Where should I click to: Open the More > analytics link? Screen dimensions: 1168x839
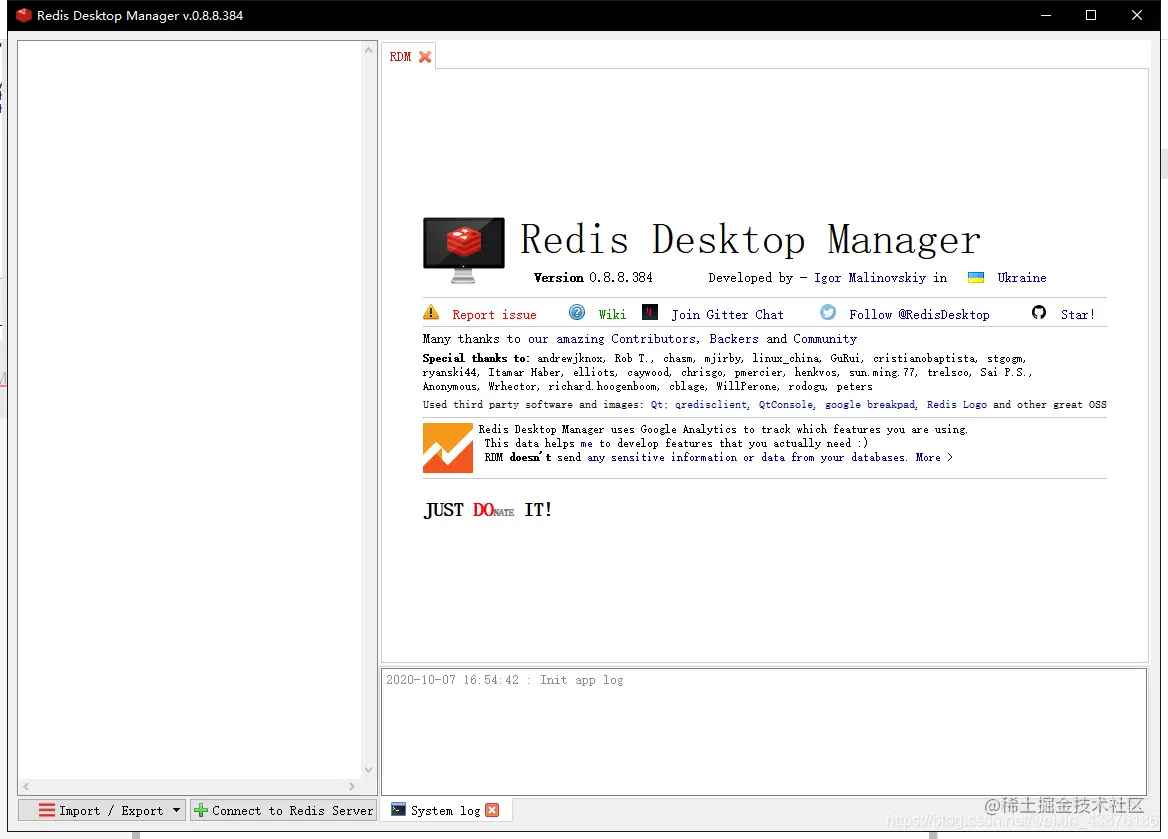click(933, 458)
